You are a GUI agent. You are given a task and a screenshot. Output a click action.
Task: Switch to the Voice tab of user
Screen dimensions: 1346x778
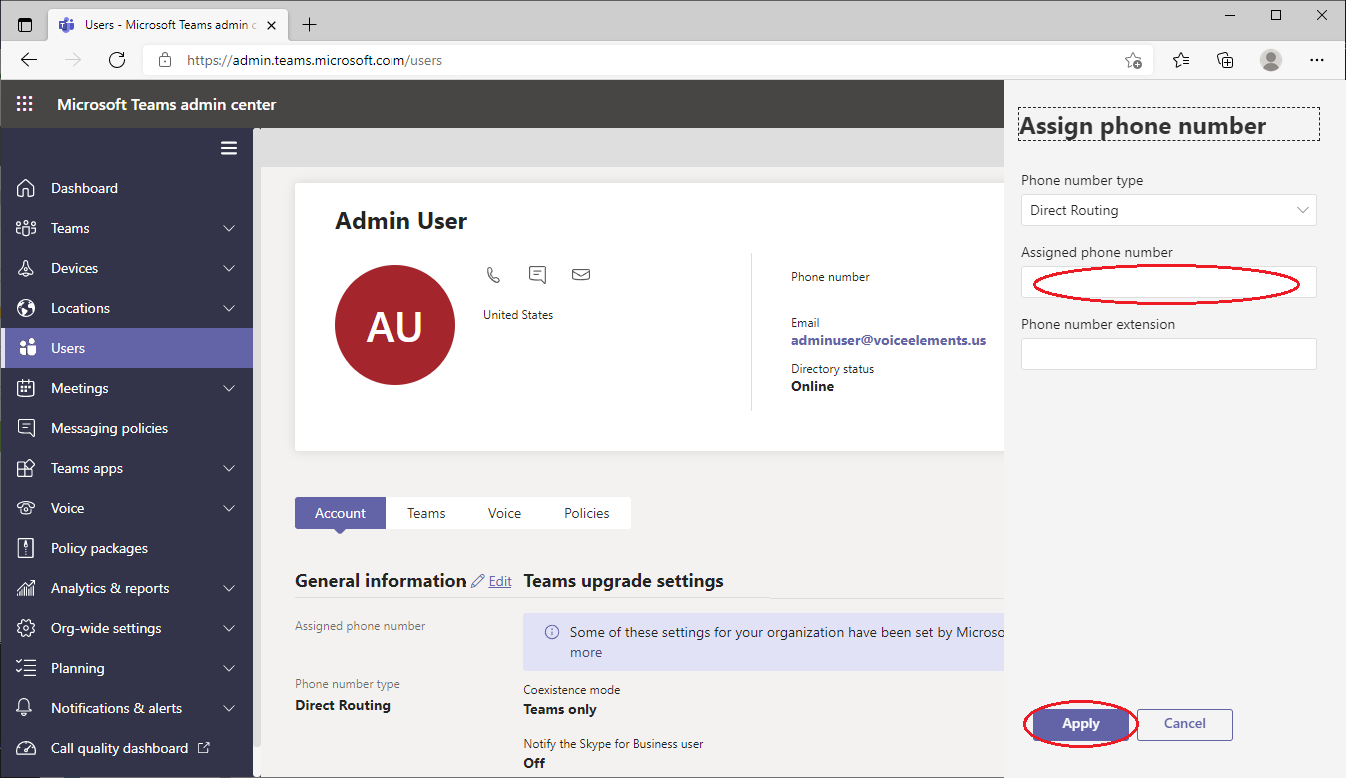pyautogui.click(x=504, y=513)
